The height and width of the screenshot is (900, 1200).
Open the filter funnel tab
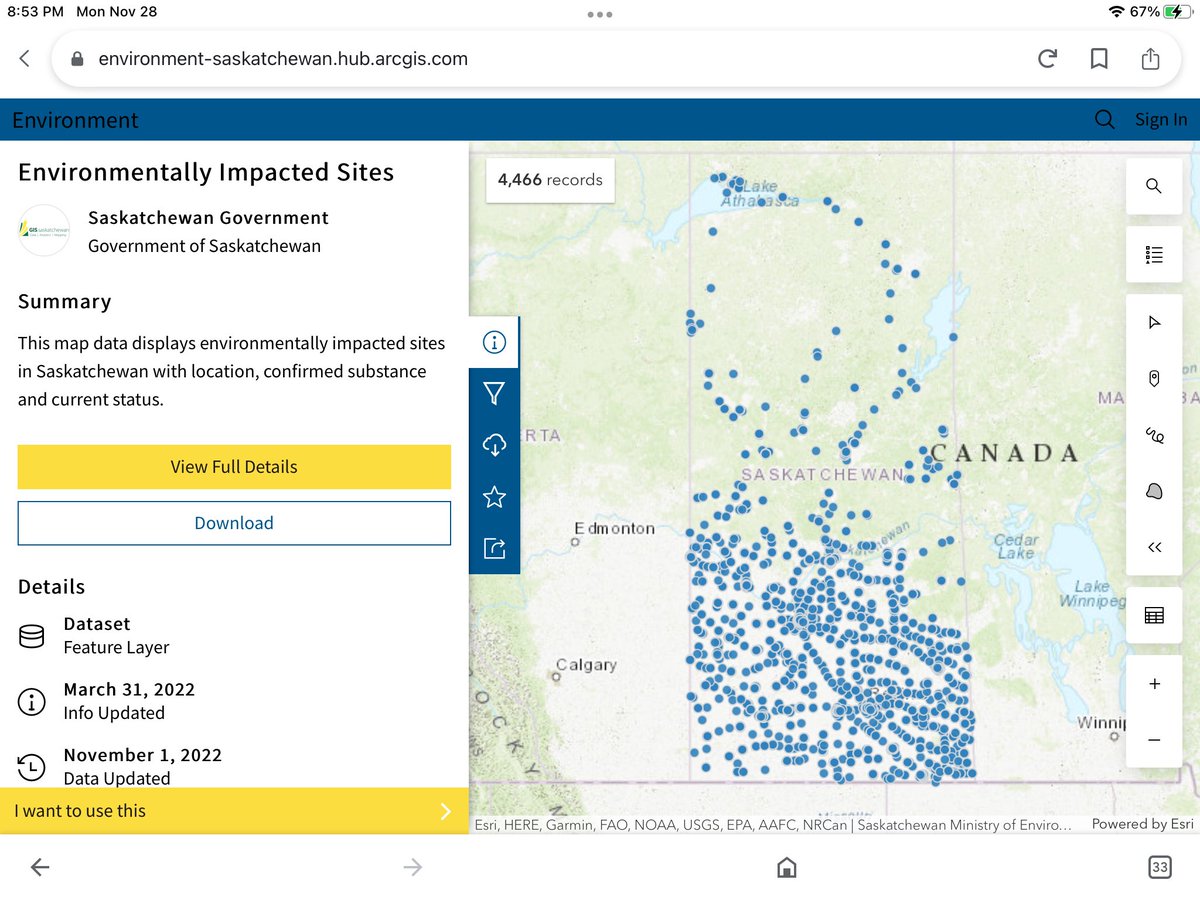[x=494, y=394]
